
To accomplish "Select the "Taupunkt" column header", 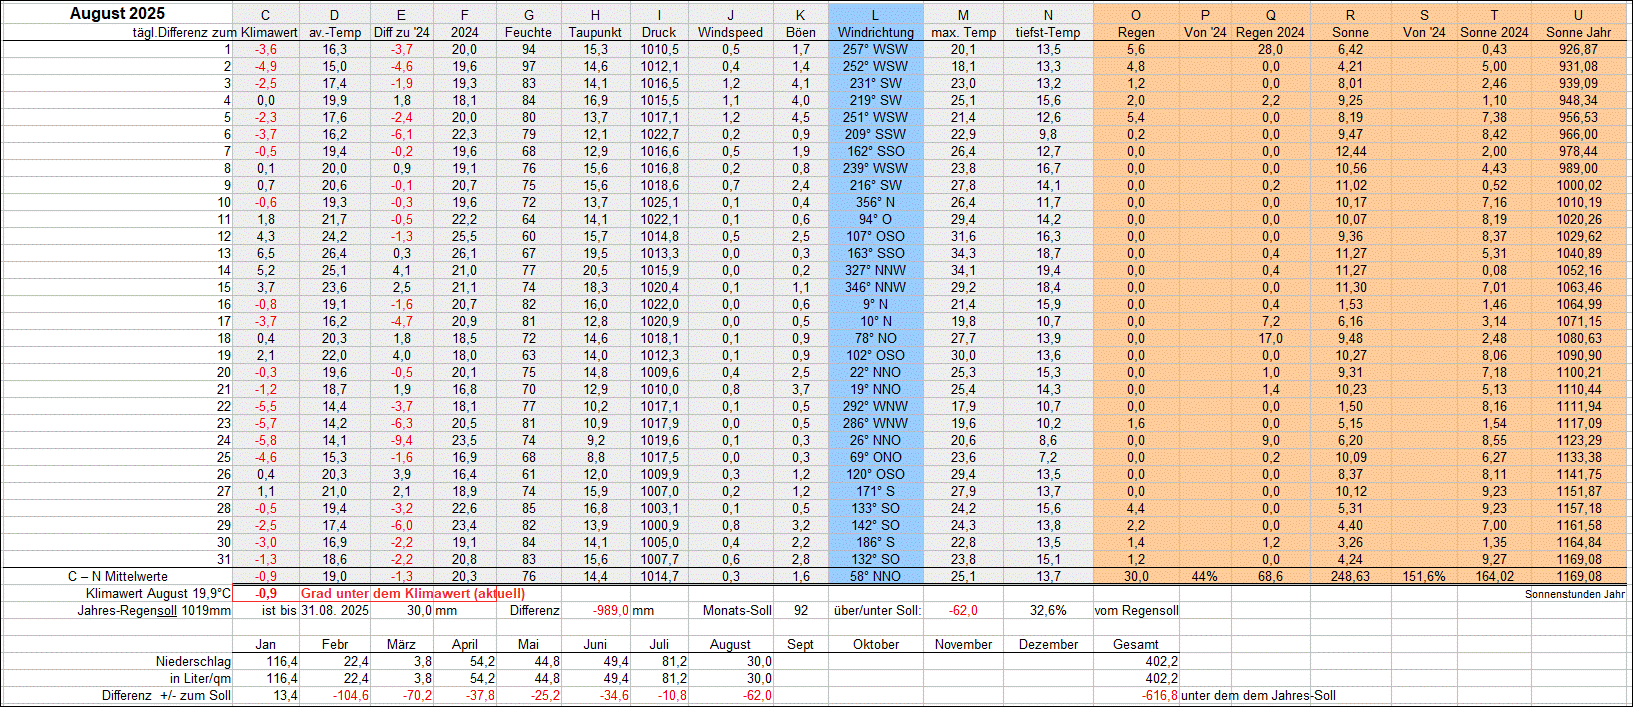I will click(595, 32).
